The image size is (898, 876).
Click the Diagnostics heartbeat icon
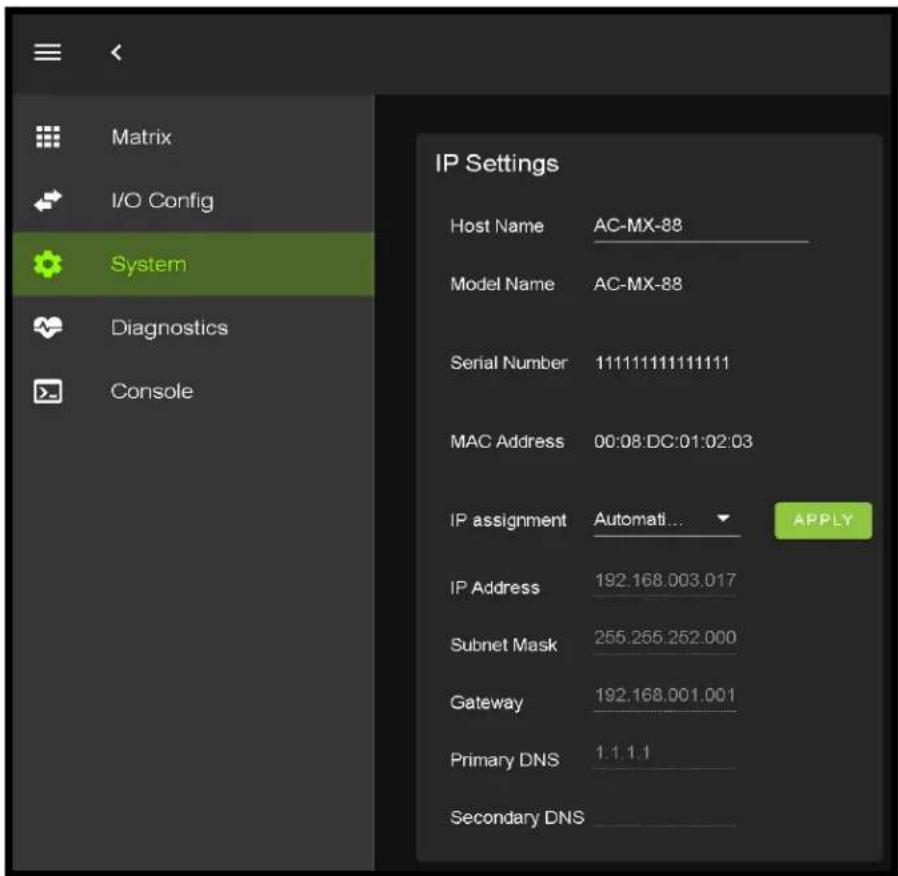[48, 327]
